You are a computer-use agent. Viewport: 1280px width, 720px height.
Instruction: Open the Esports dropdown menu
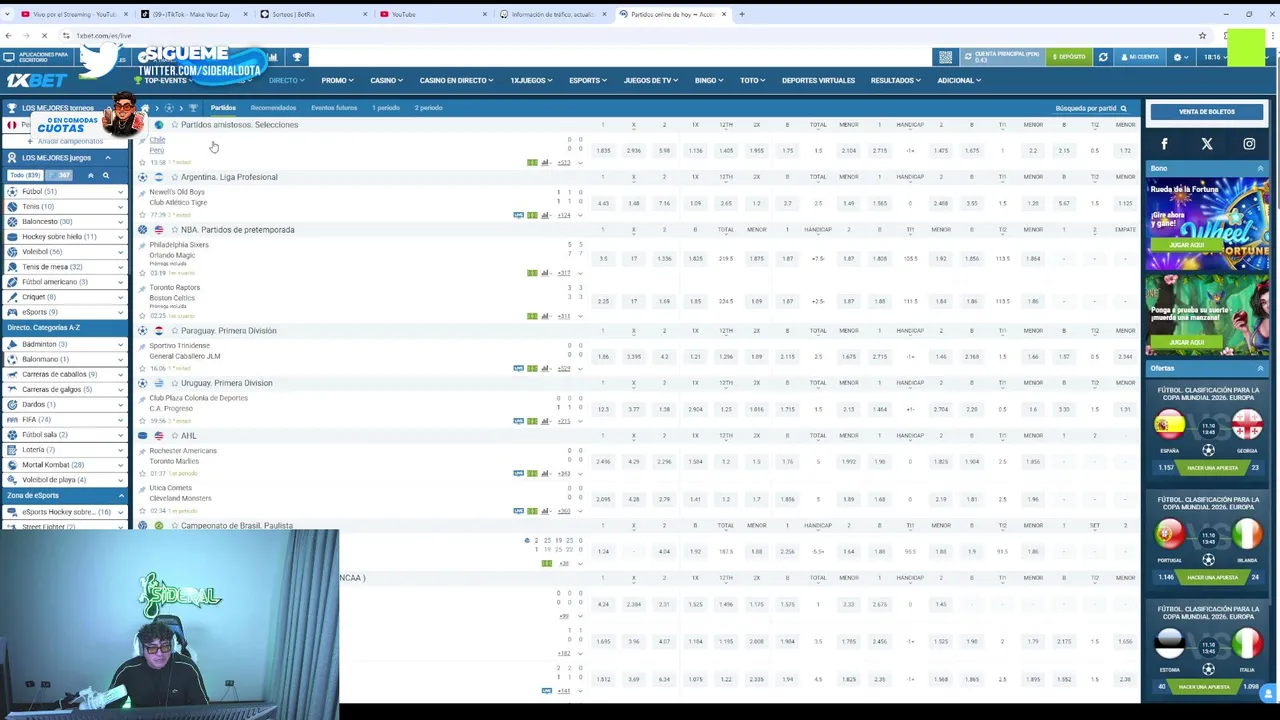(x=588, y=80)
